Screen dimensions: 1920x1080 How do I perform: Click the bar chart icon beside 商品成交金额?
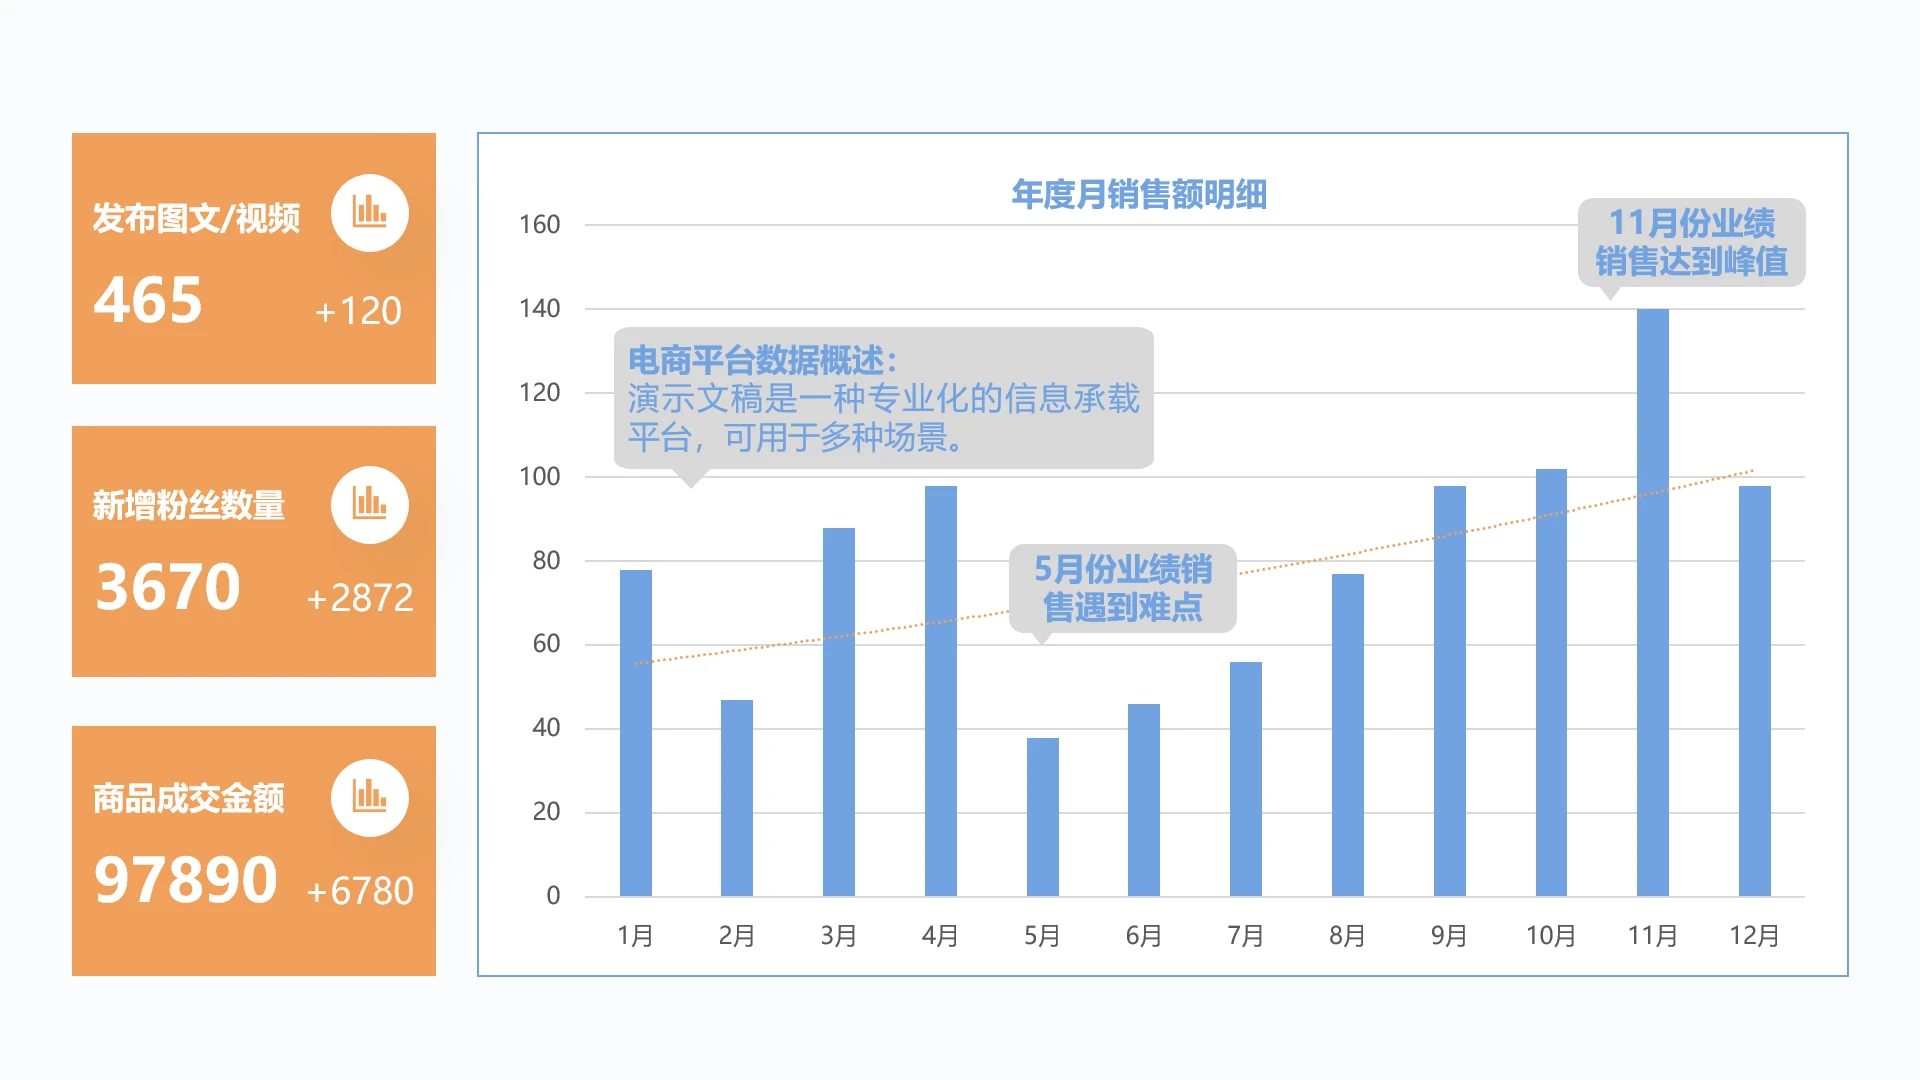pyautogui.click(x=370, y=797)
